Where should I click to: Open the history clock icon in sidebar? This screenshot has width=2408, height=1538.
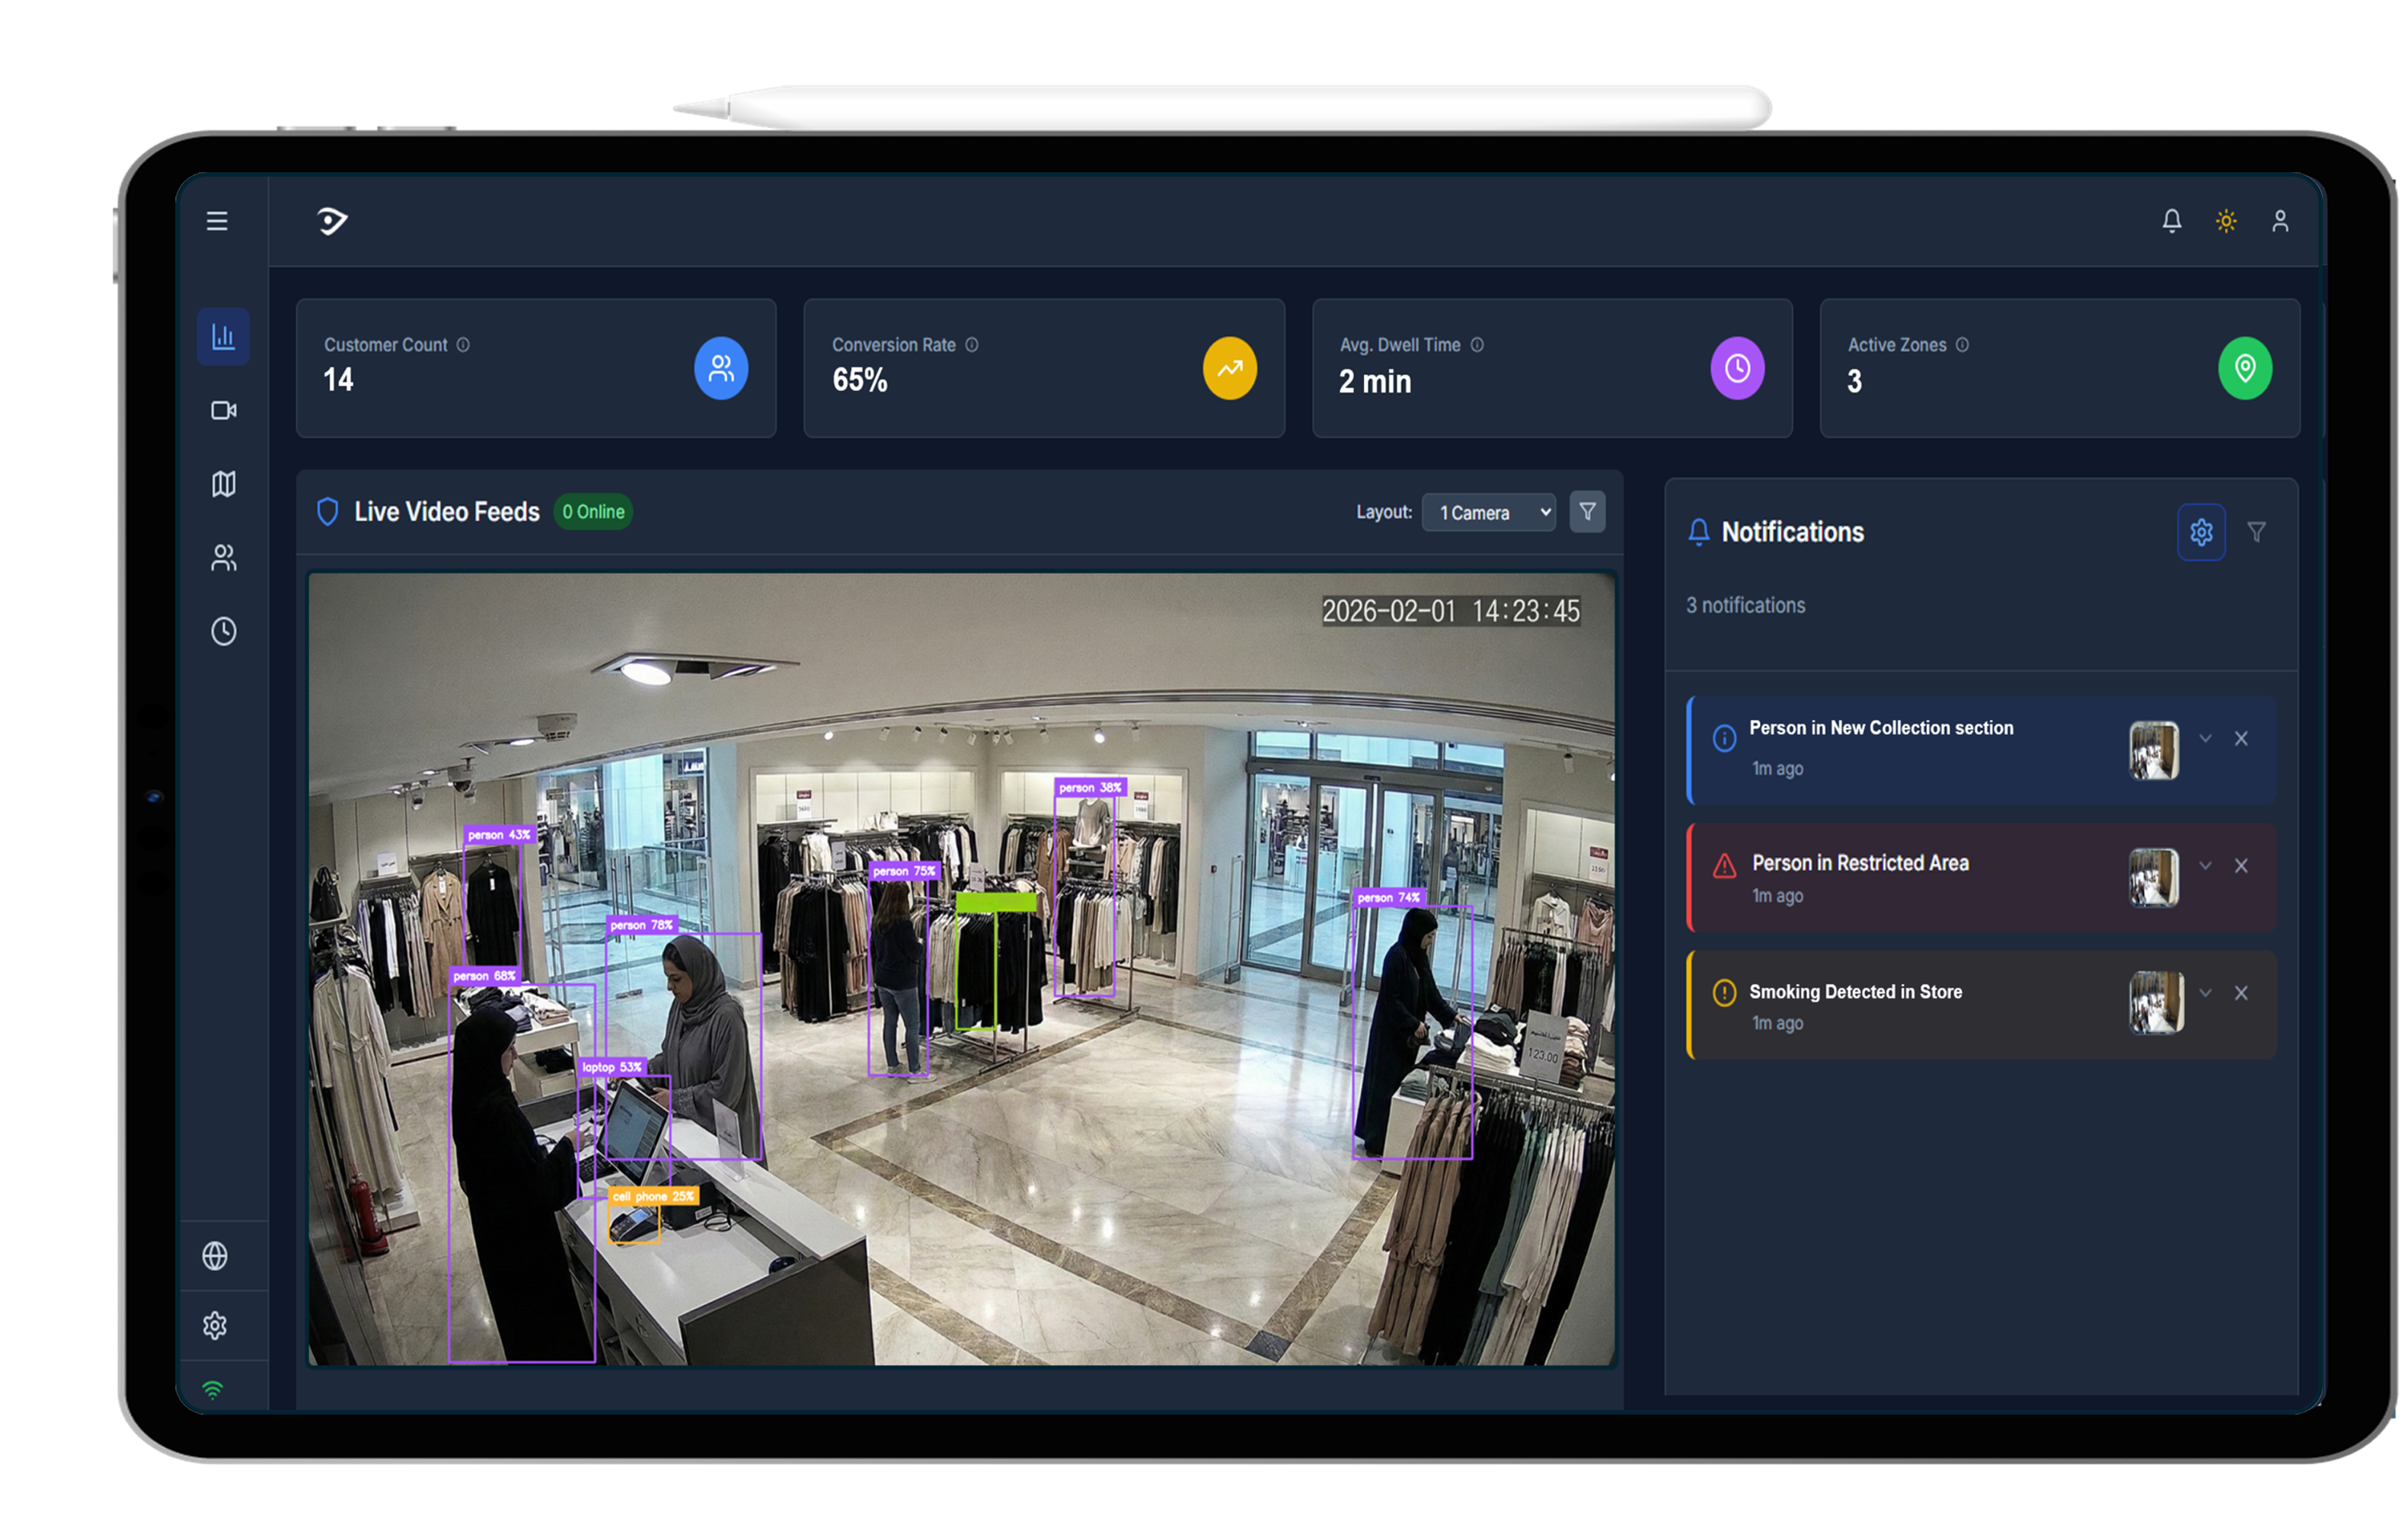(222, 632)
